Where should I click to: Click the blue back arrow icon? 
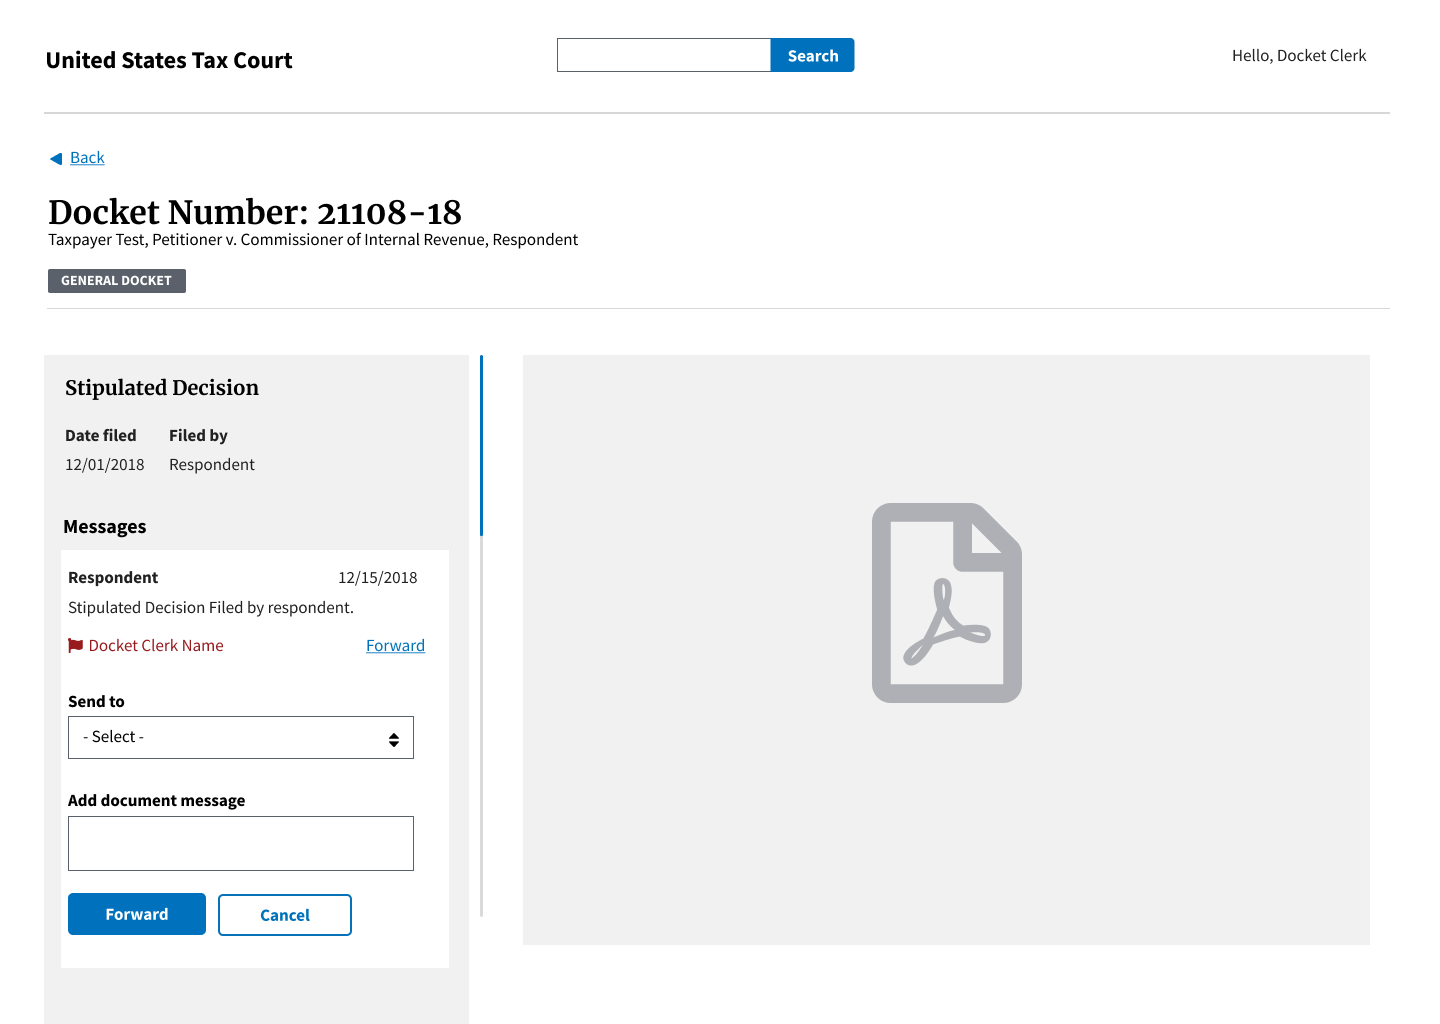pyautogui.click(x=56, y=158)
